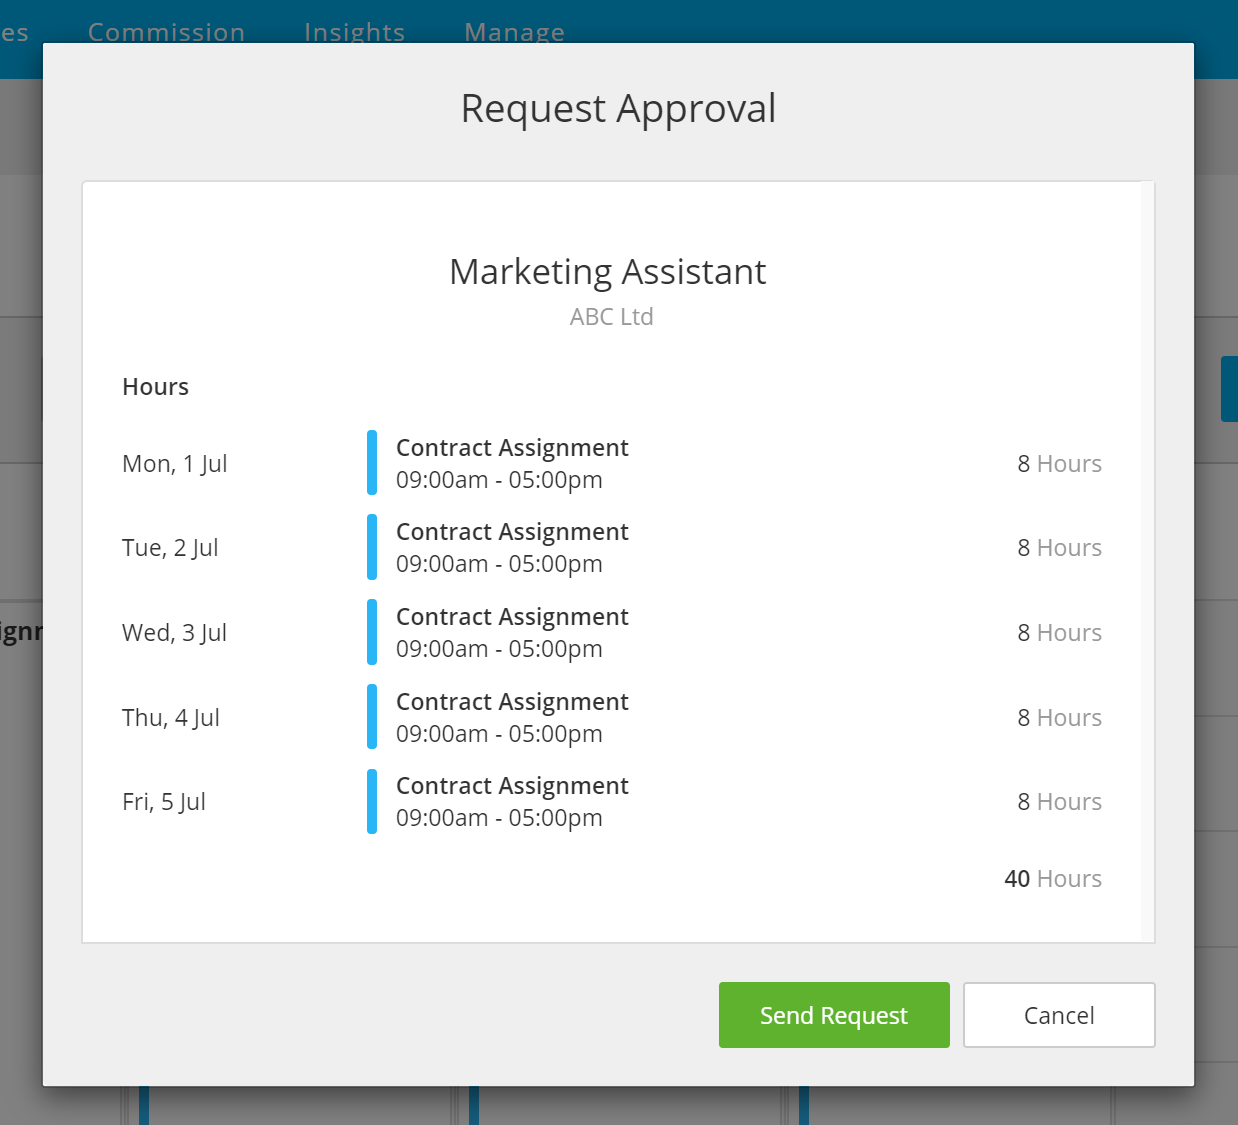This screenshot has width=1238, height=1125.
Task: Select the Thu, 4 Jul date row
Action: [612, 717]
